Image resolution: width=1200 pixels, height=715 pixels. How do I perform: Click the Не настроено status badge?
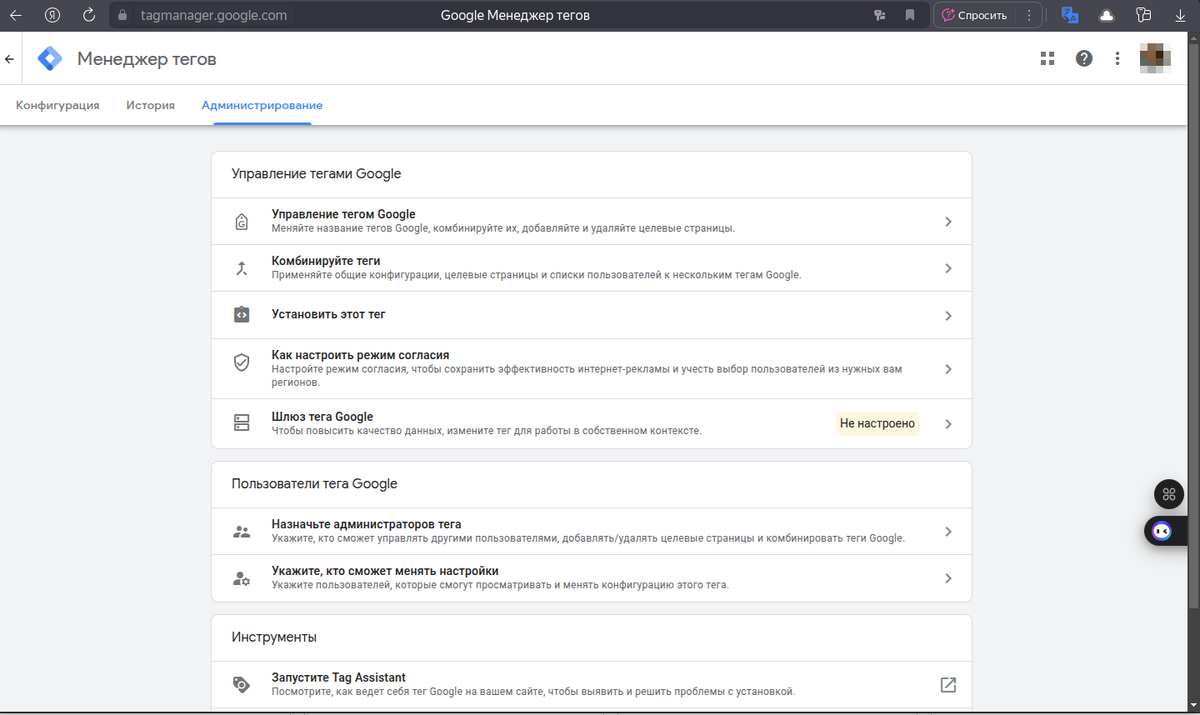877,423
